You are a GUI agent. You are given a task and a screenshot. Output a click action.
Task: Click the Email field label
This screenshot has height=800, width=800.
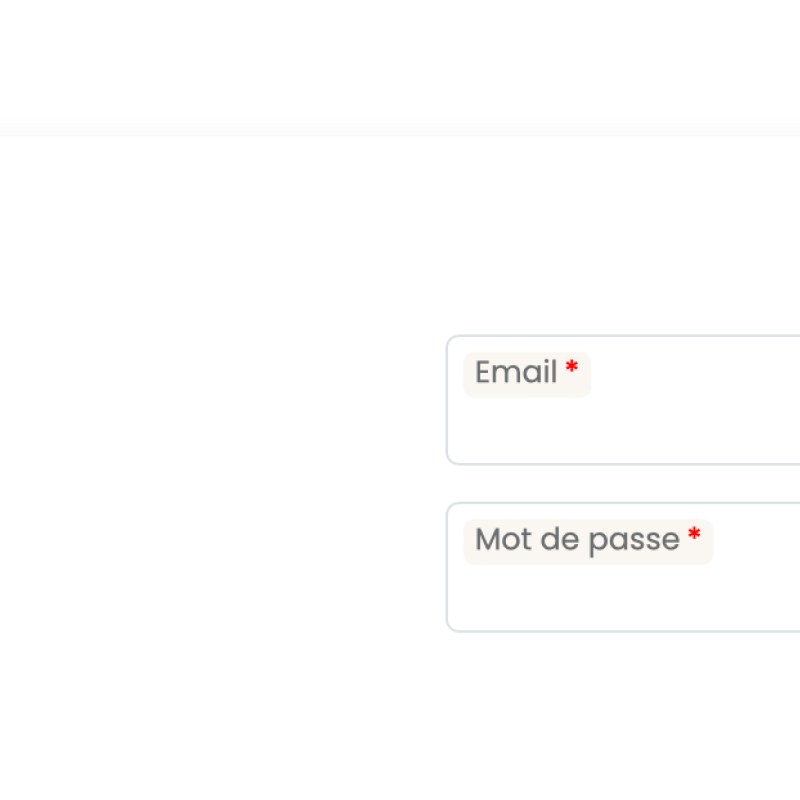(x=516, y=373)
